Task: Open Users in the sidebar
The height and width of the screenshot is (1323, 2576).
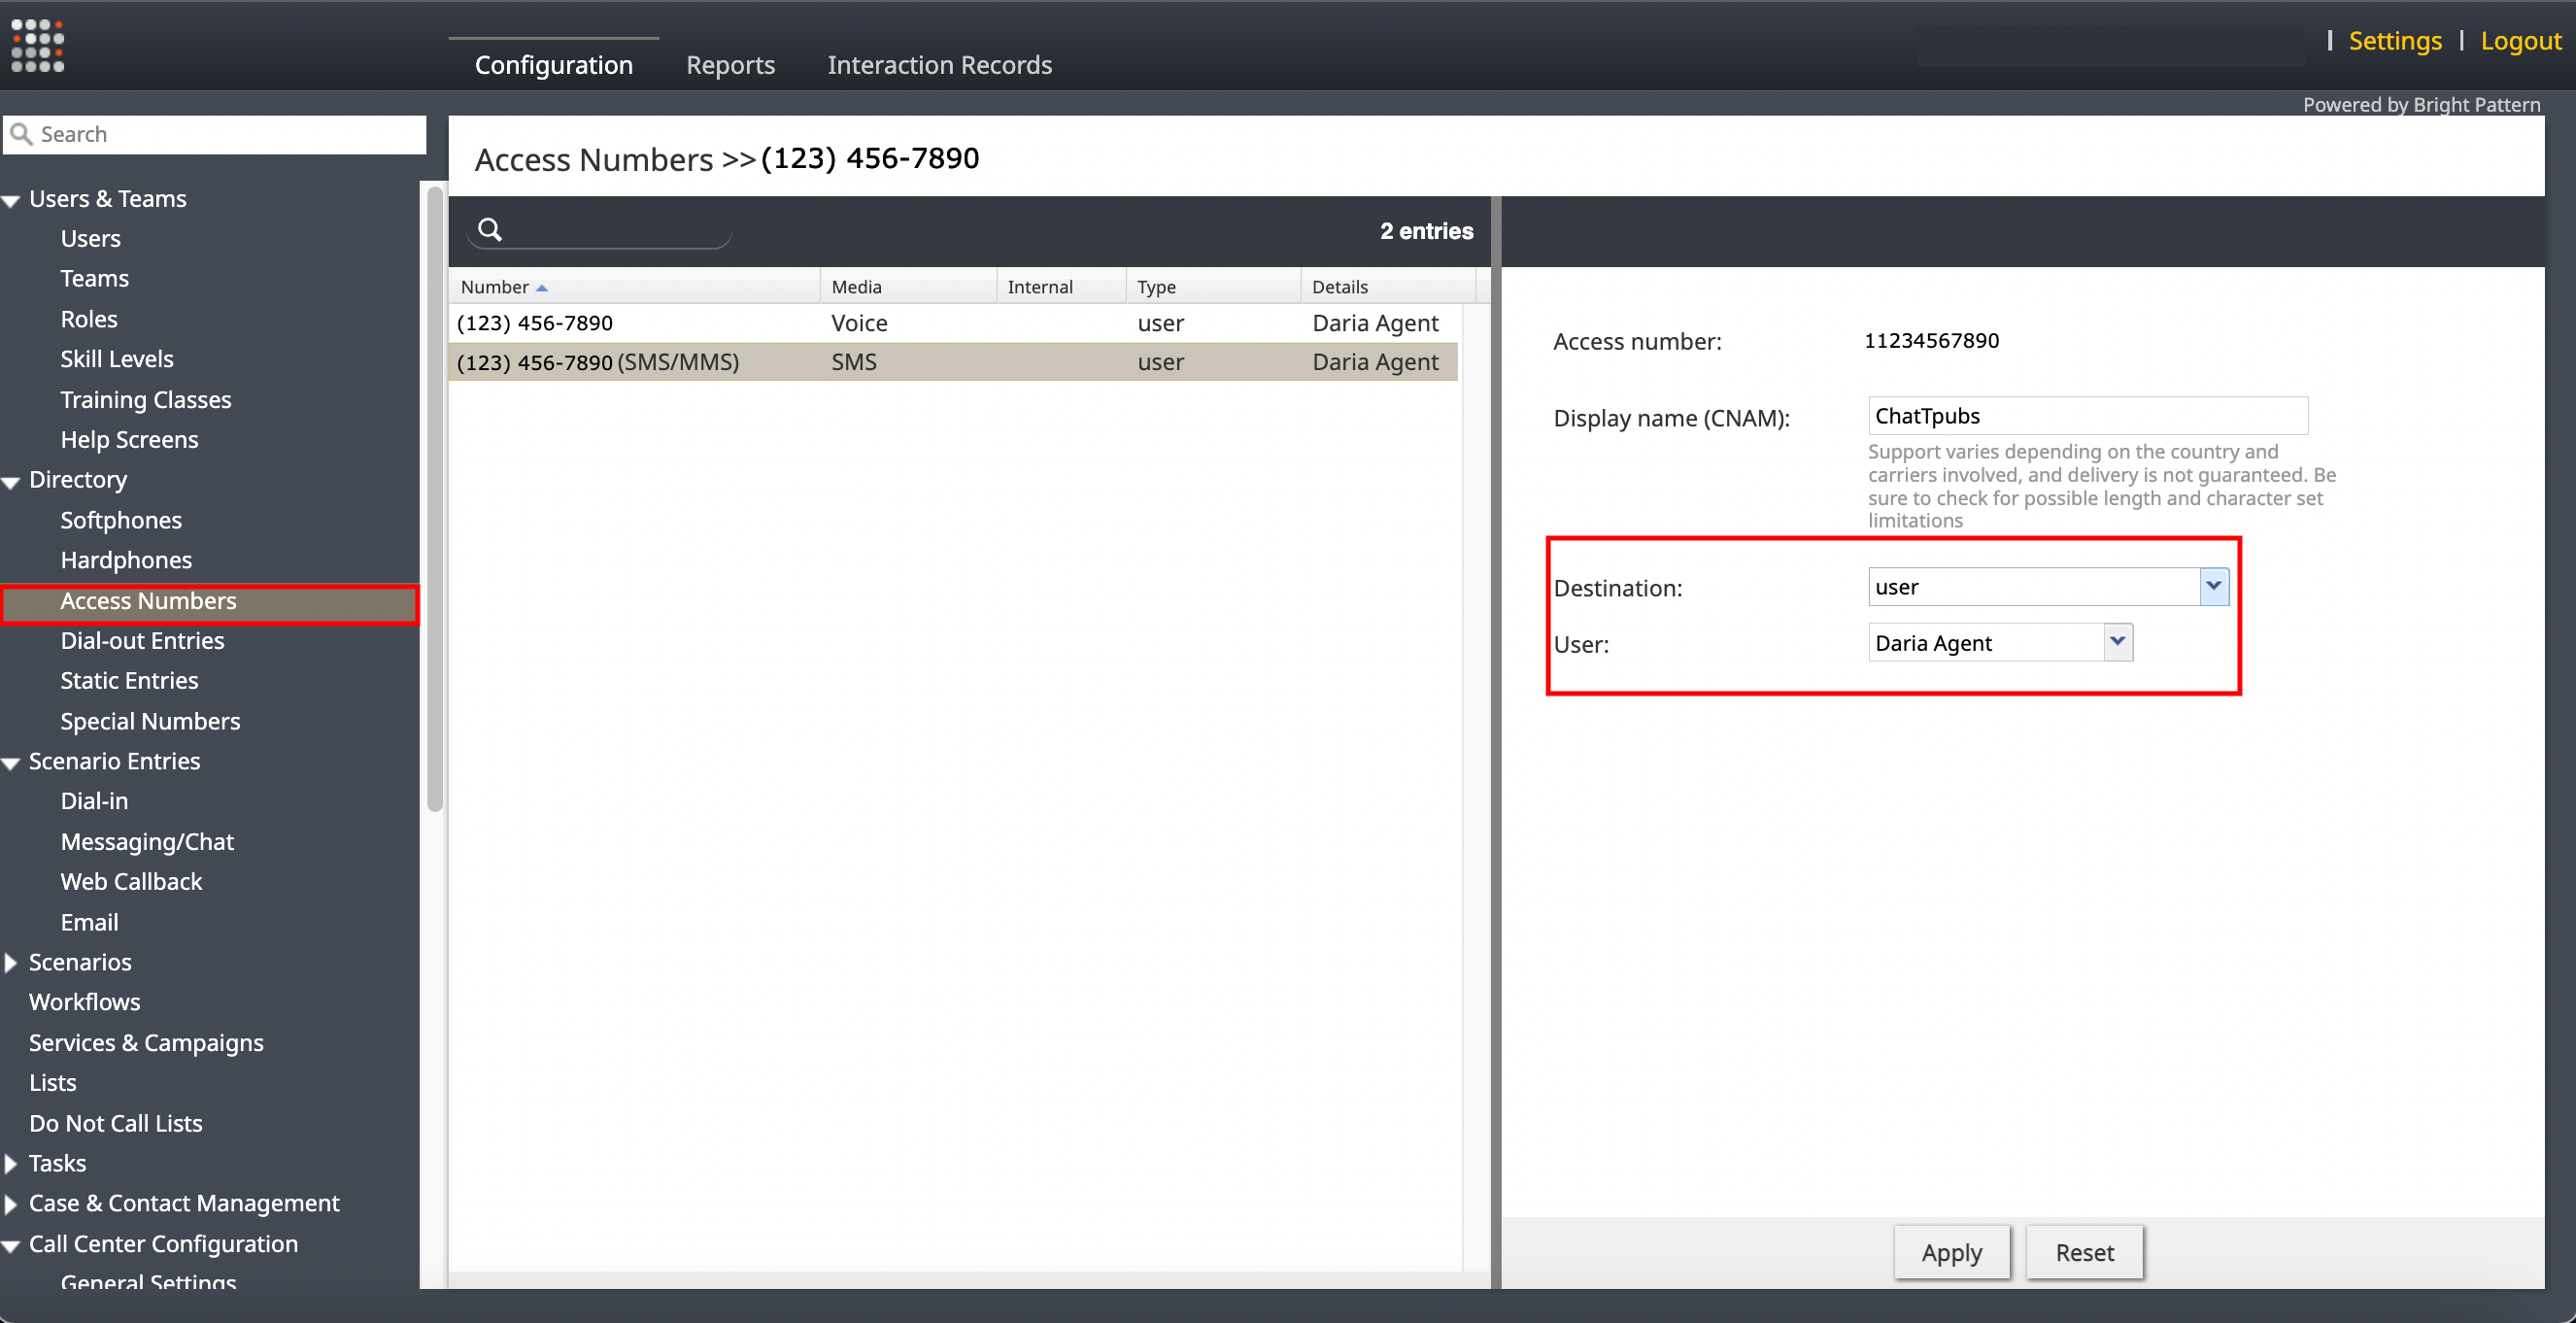Action: pos(90,238)
